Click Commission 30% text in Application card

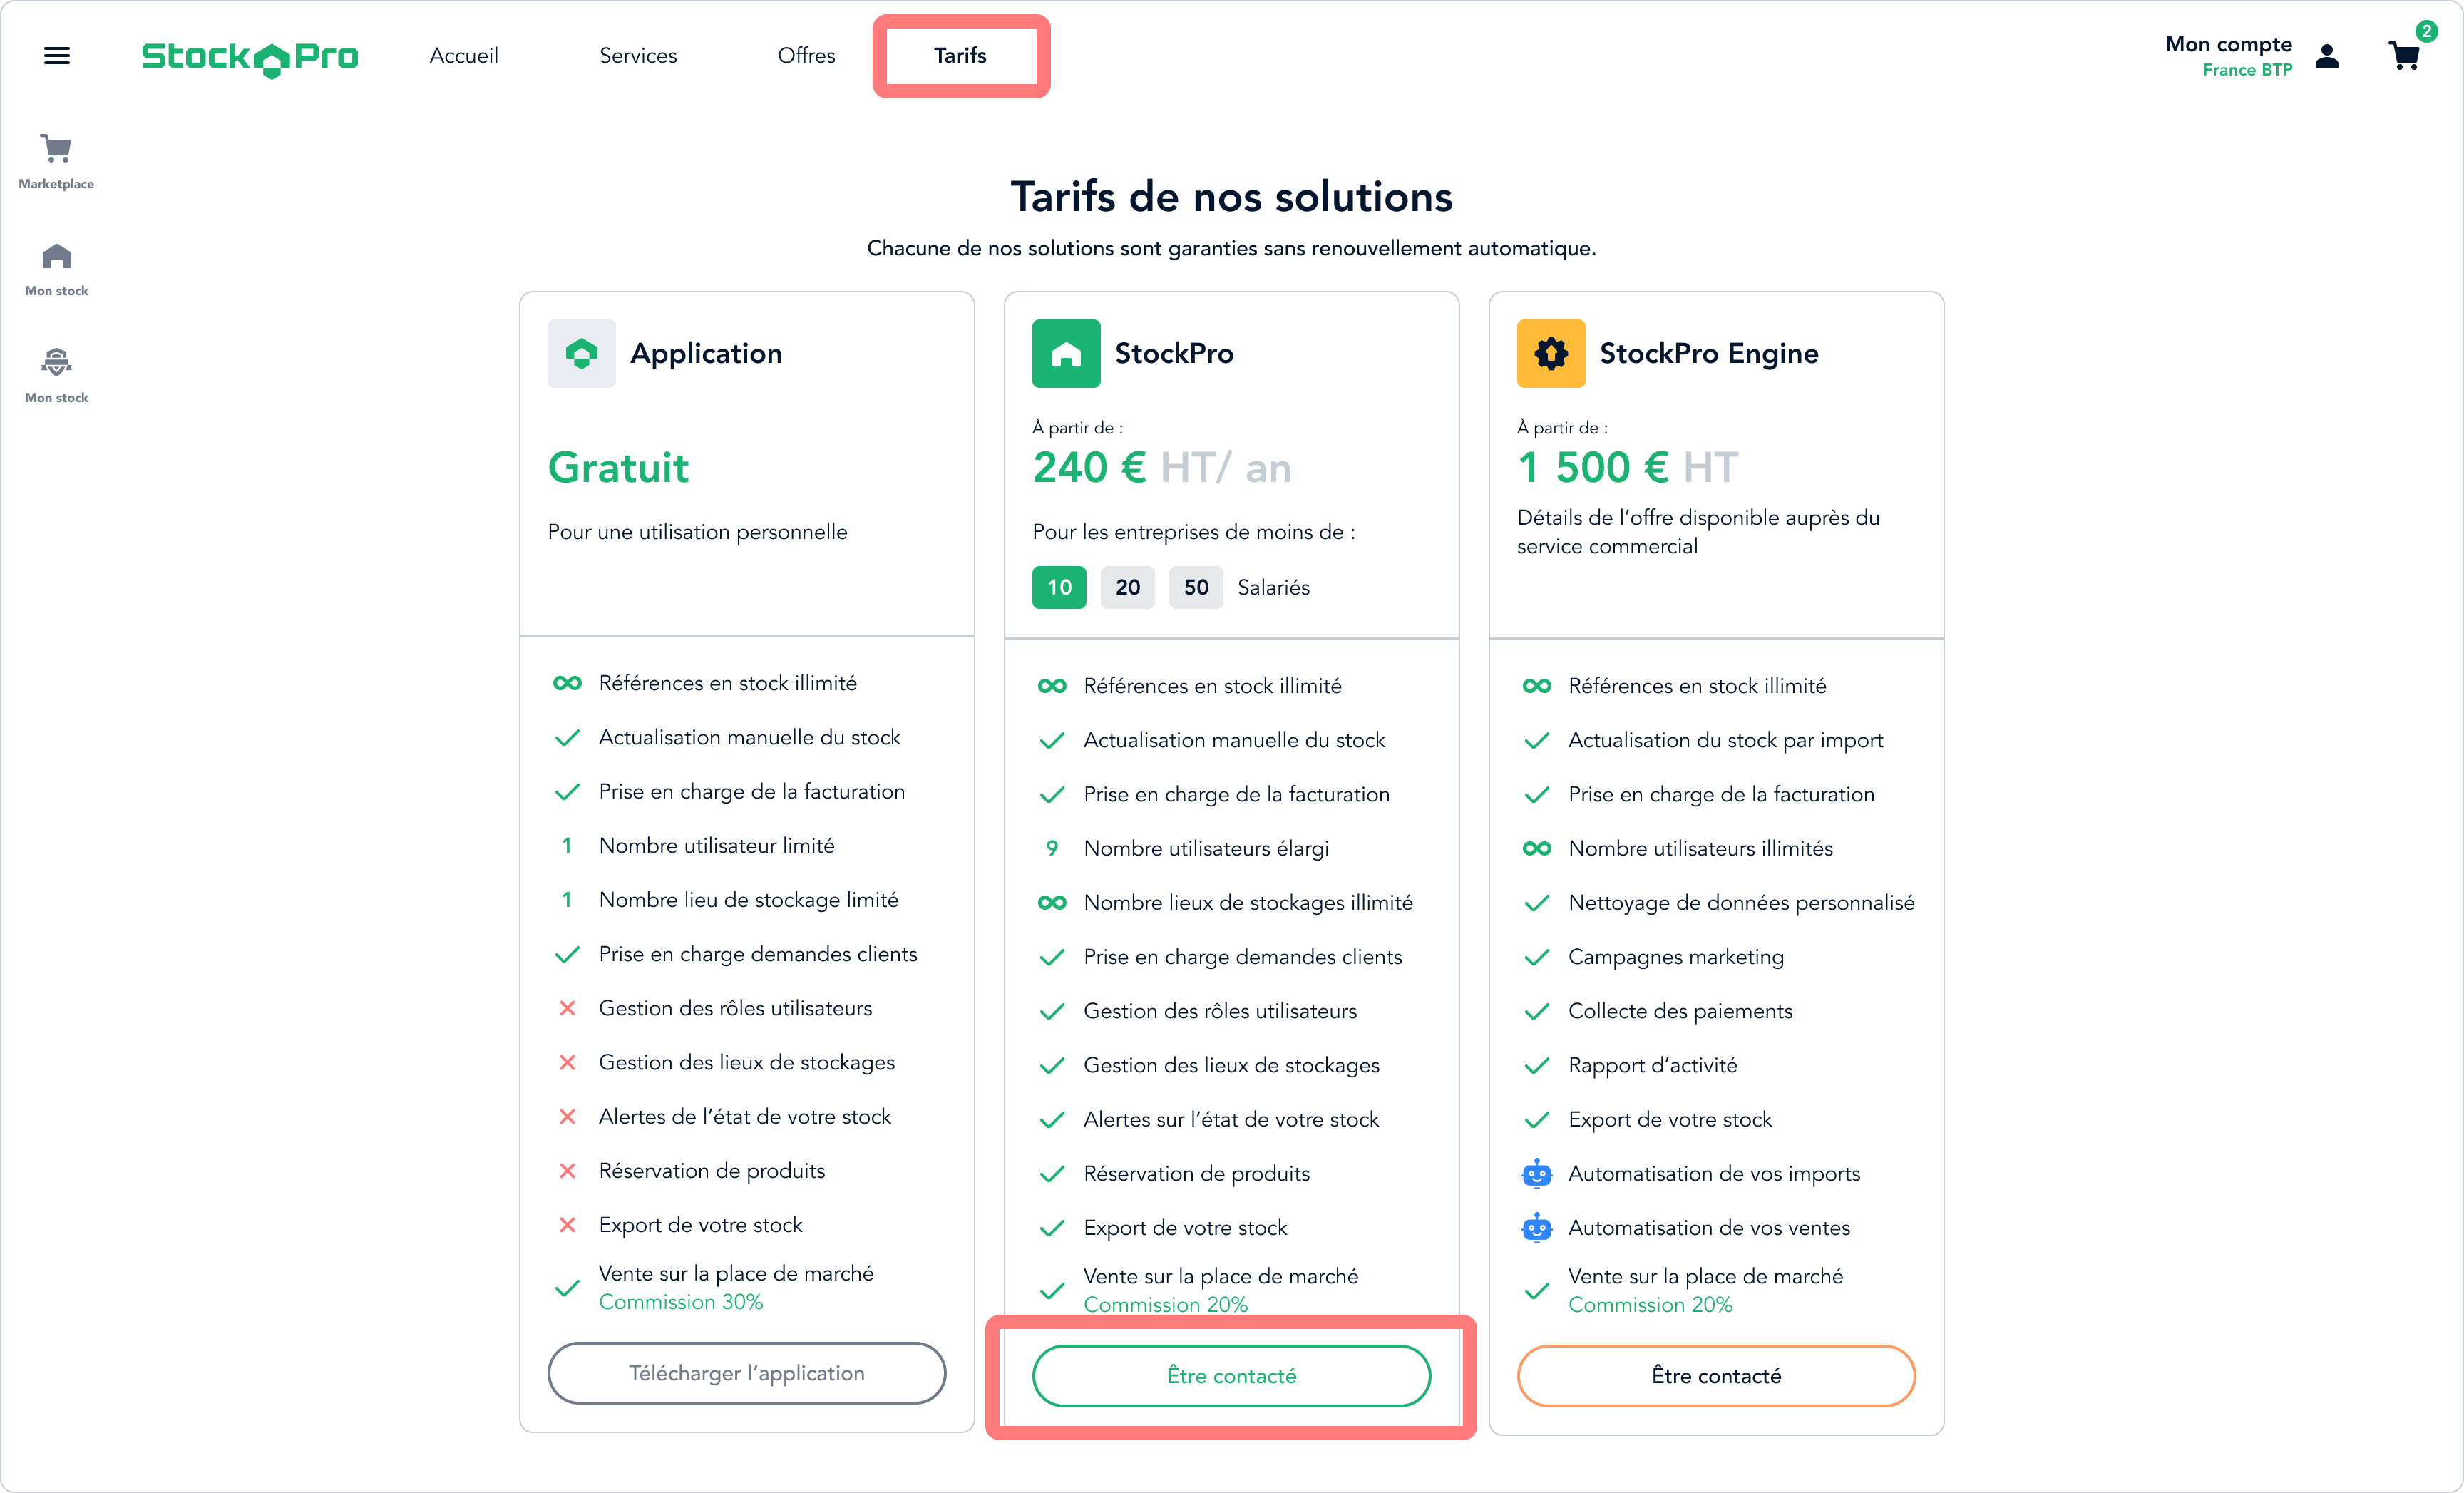[681, 1302]
